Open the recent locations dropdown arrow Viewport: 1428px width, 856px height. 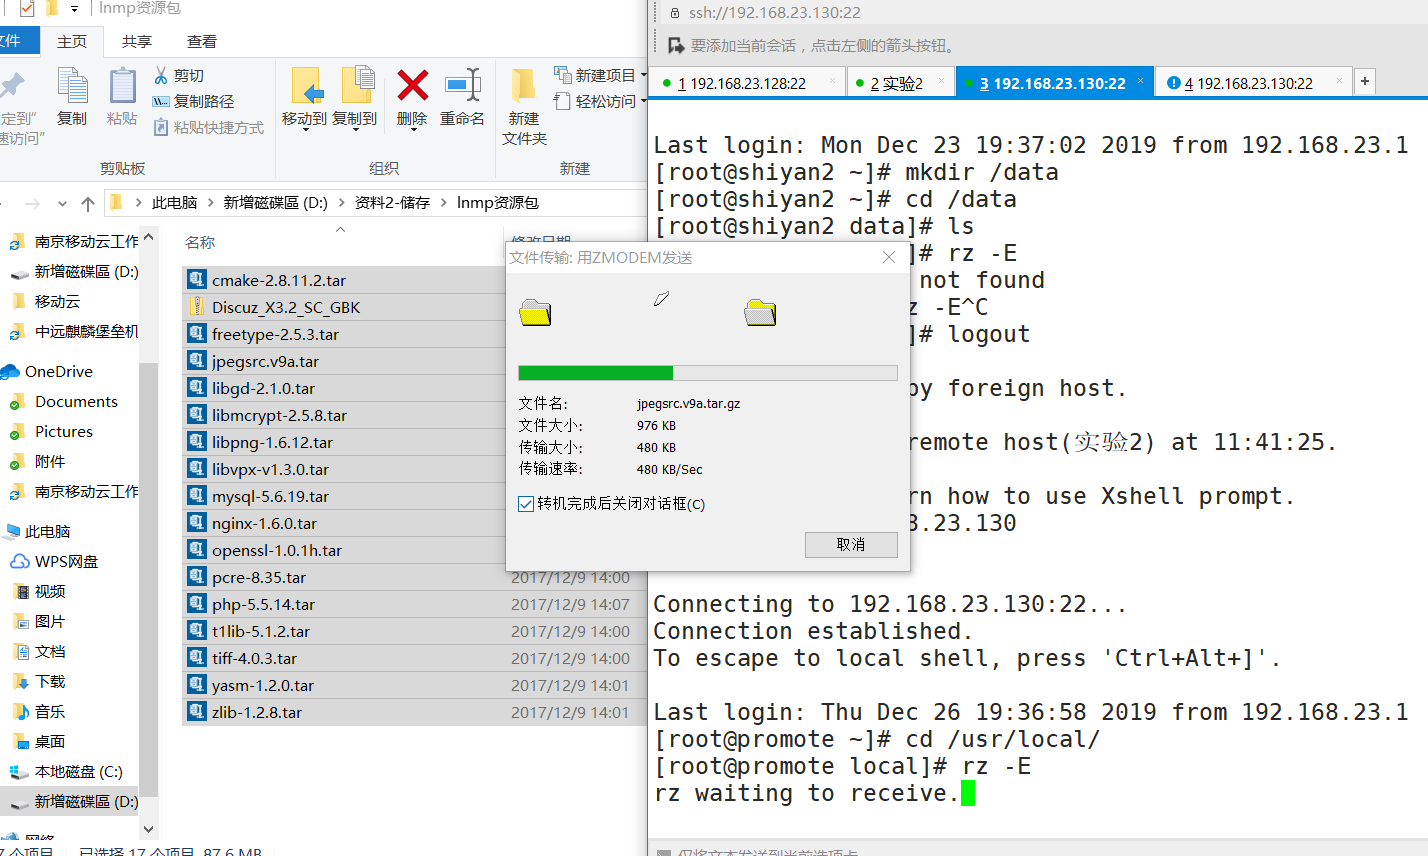coord(62,203)
